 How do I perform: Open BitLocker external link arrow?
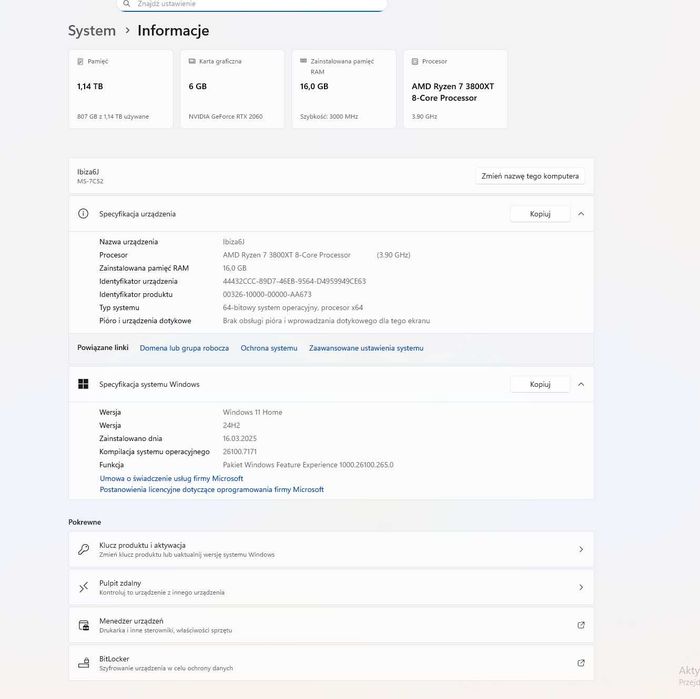click(x=581, y=663)
